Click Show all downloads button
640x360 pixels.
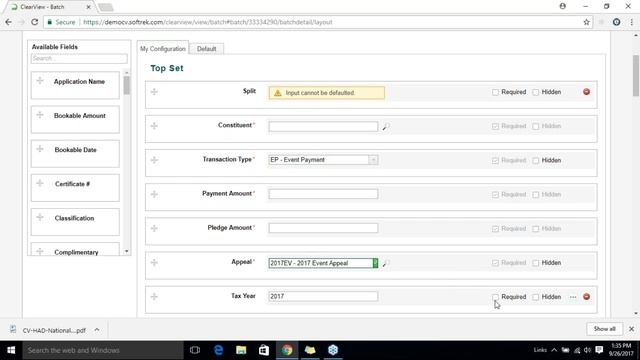604,329
